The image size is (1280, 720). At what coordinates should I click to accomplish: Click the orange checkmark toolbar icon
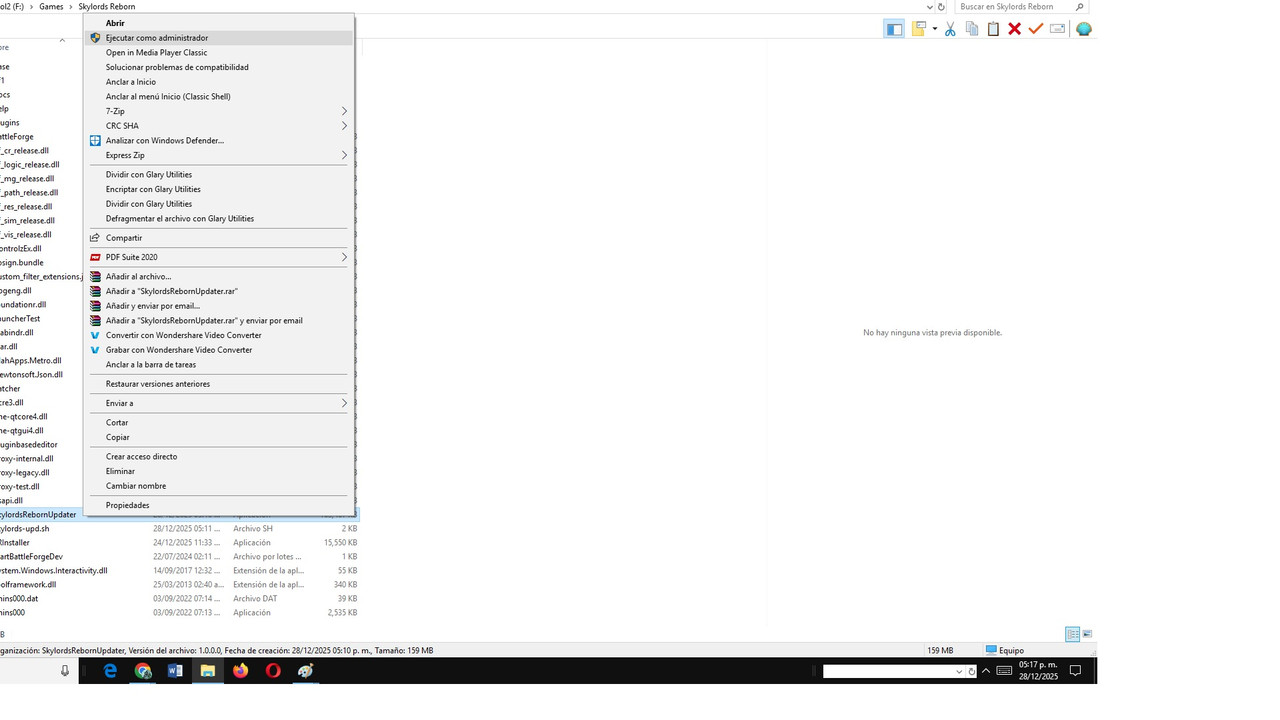click(x=1036, y=29)
